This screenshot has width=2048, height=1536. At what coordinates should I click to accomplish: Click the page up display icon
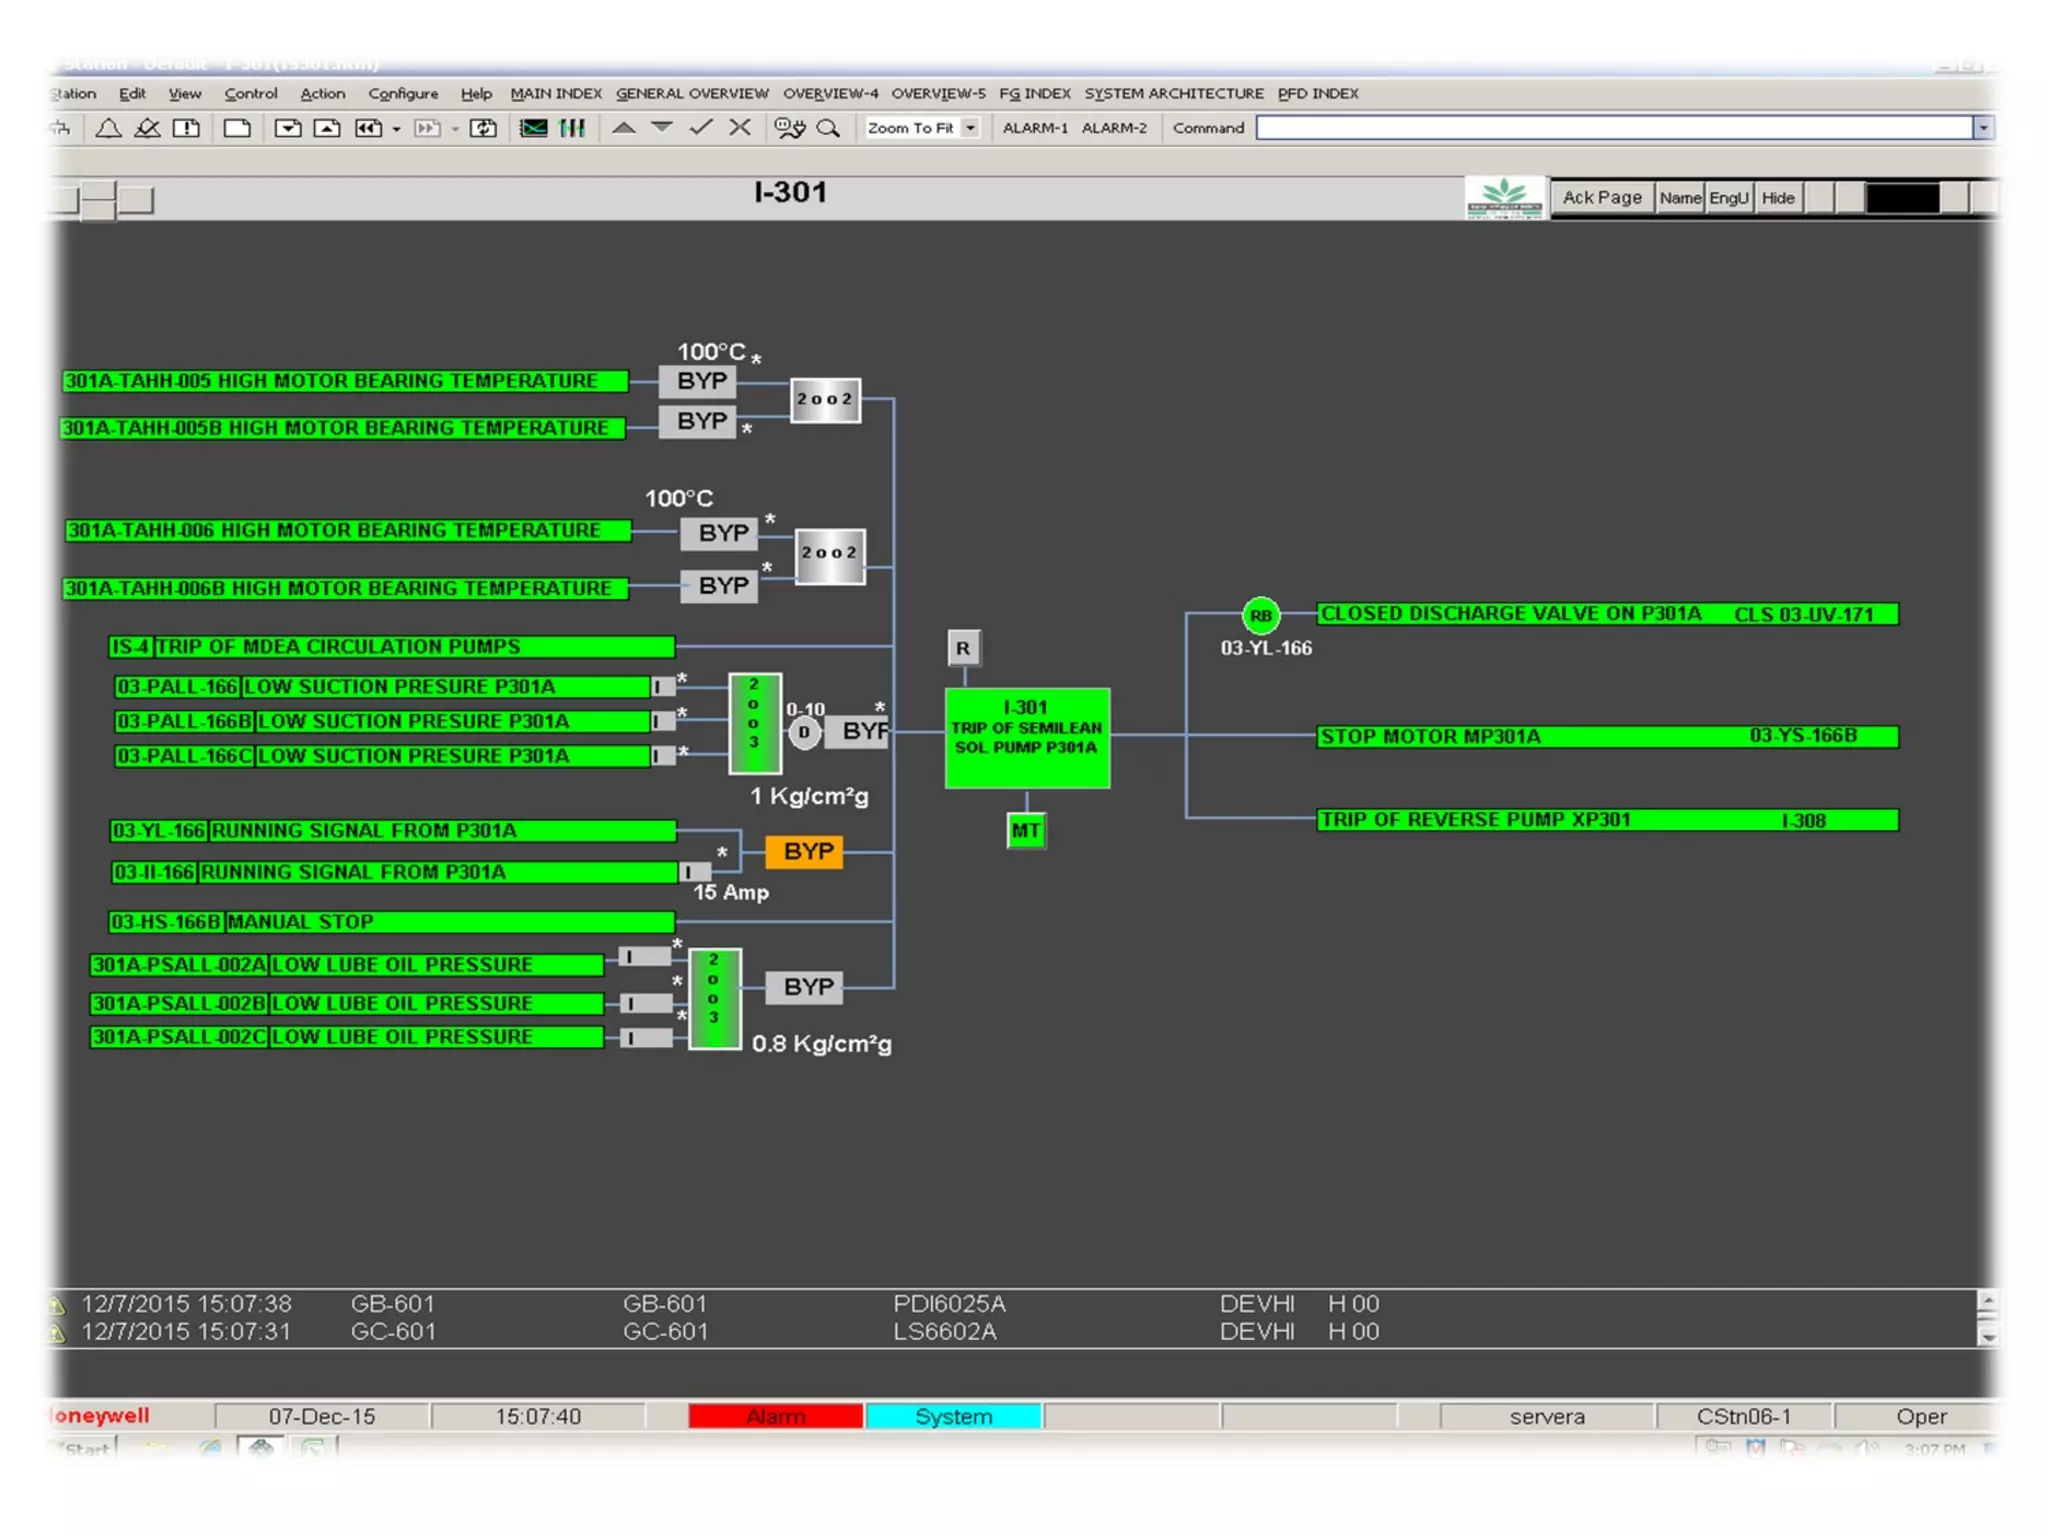[327, 128]
